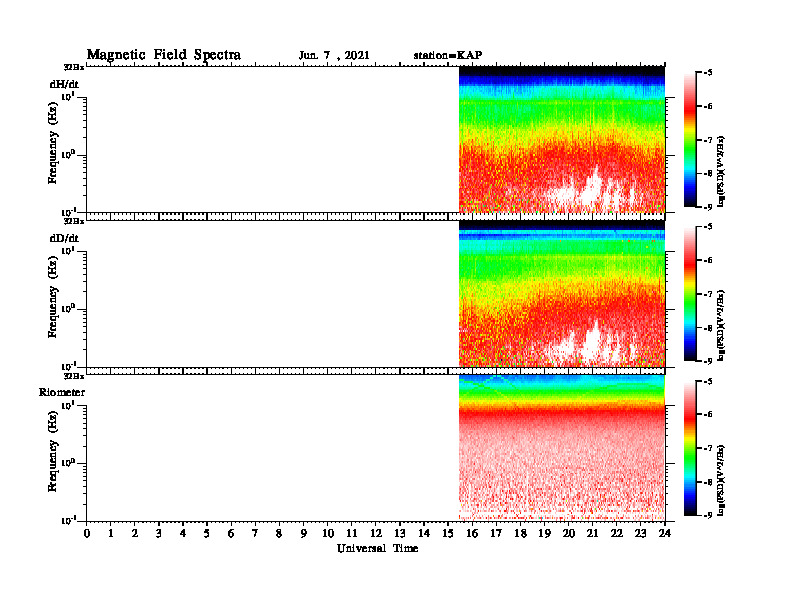Click "Frequency (Hz)" label of Riometer panel
The image size is (792, 612).
click(x=53, y=451)
